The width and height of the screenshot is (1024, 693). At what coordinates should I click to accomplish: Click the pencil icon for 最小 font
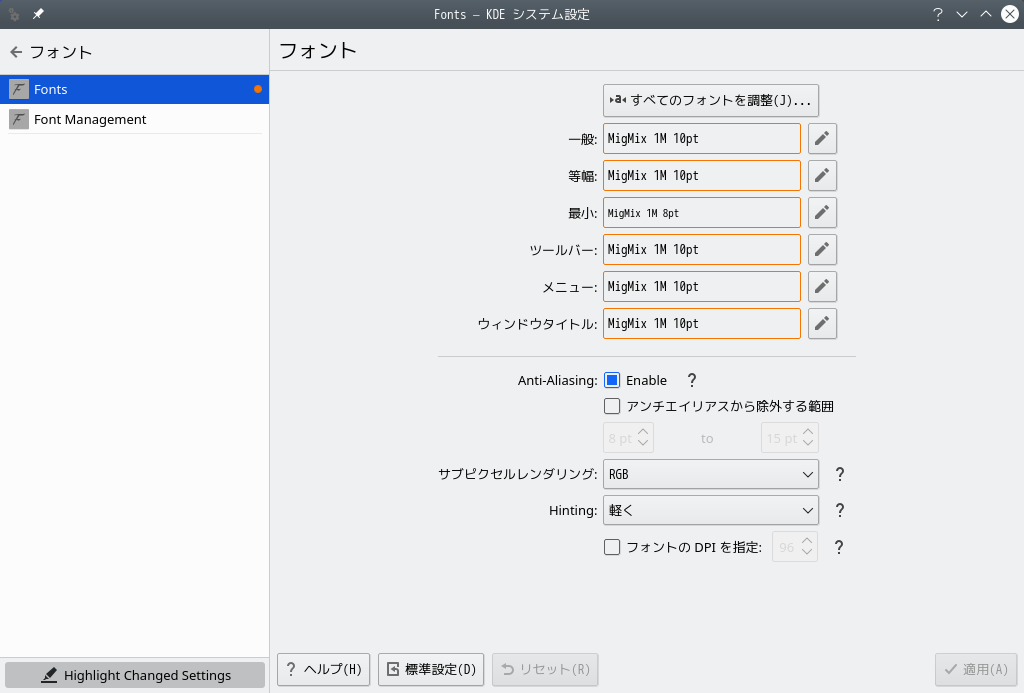pos(822,212)
